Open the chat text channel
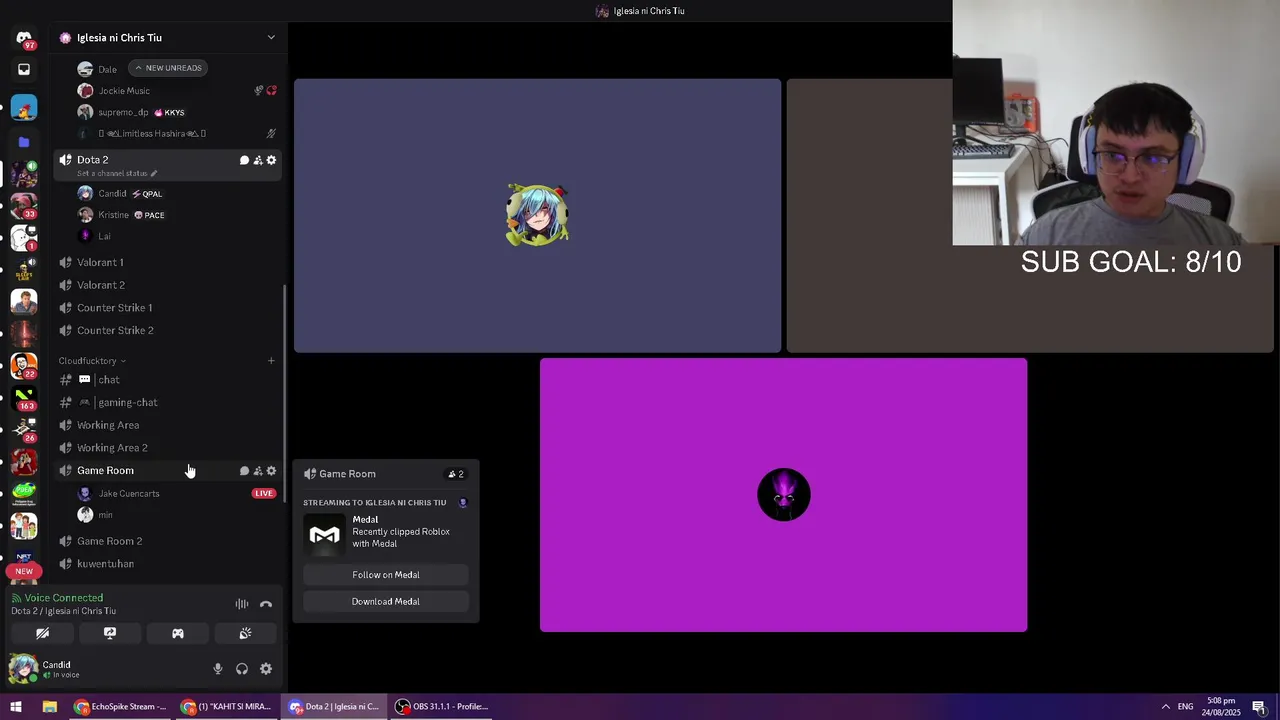This screenshot has width=1280, height=720. click(167, 380)
